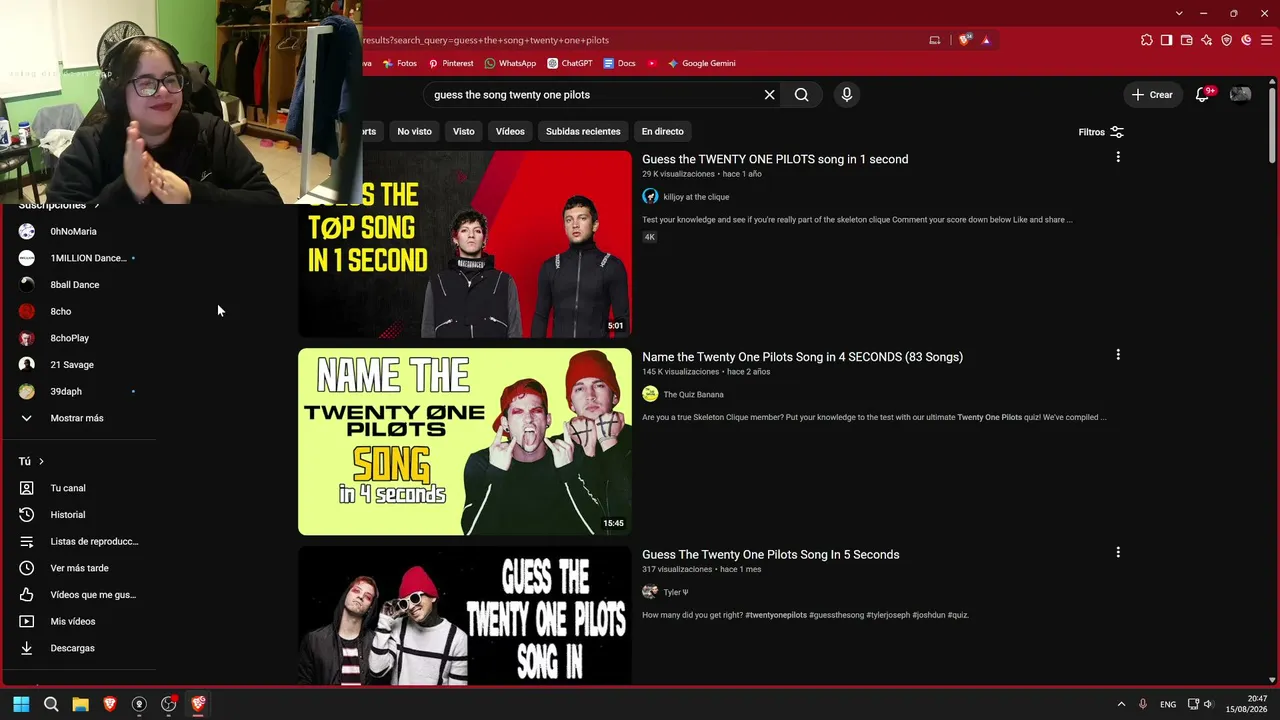Select the No visto filter chip
The height and width of the screenshot is (720, 1280).
coord(414,132)
